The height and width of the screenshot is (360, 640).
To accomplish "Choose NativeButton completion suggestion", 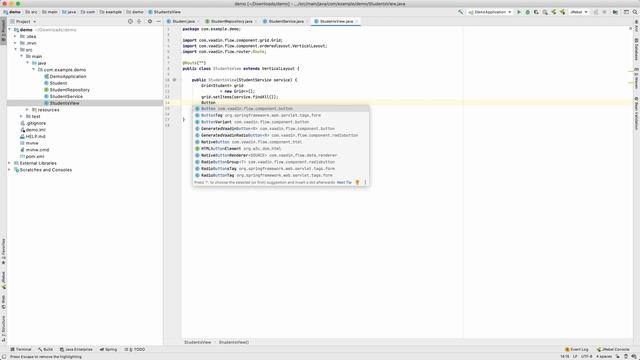I will [x=281, y=142].
